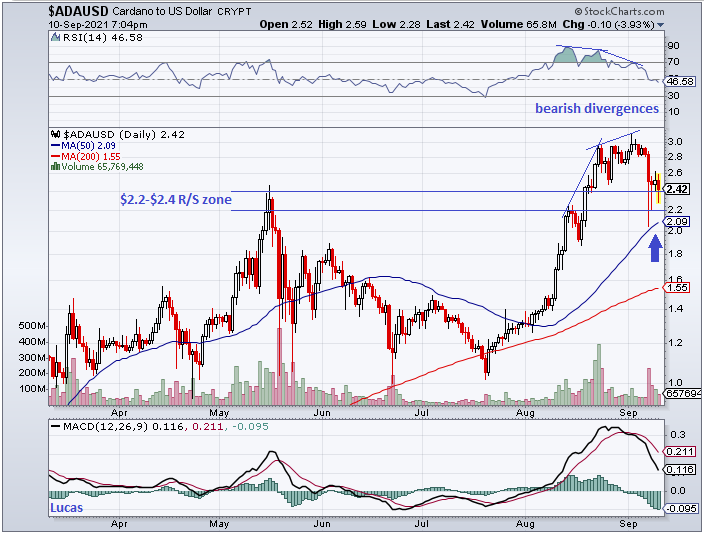Click the '$2.2-$2.4 R/S zone' annotation text
The image size is (704, 534).
(176, 199)
